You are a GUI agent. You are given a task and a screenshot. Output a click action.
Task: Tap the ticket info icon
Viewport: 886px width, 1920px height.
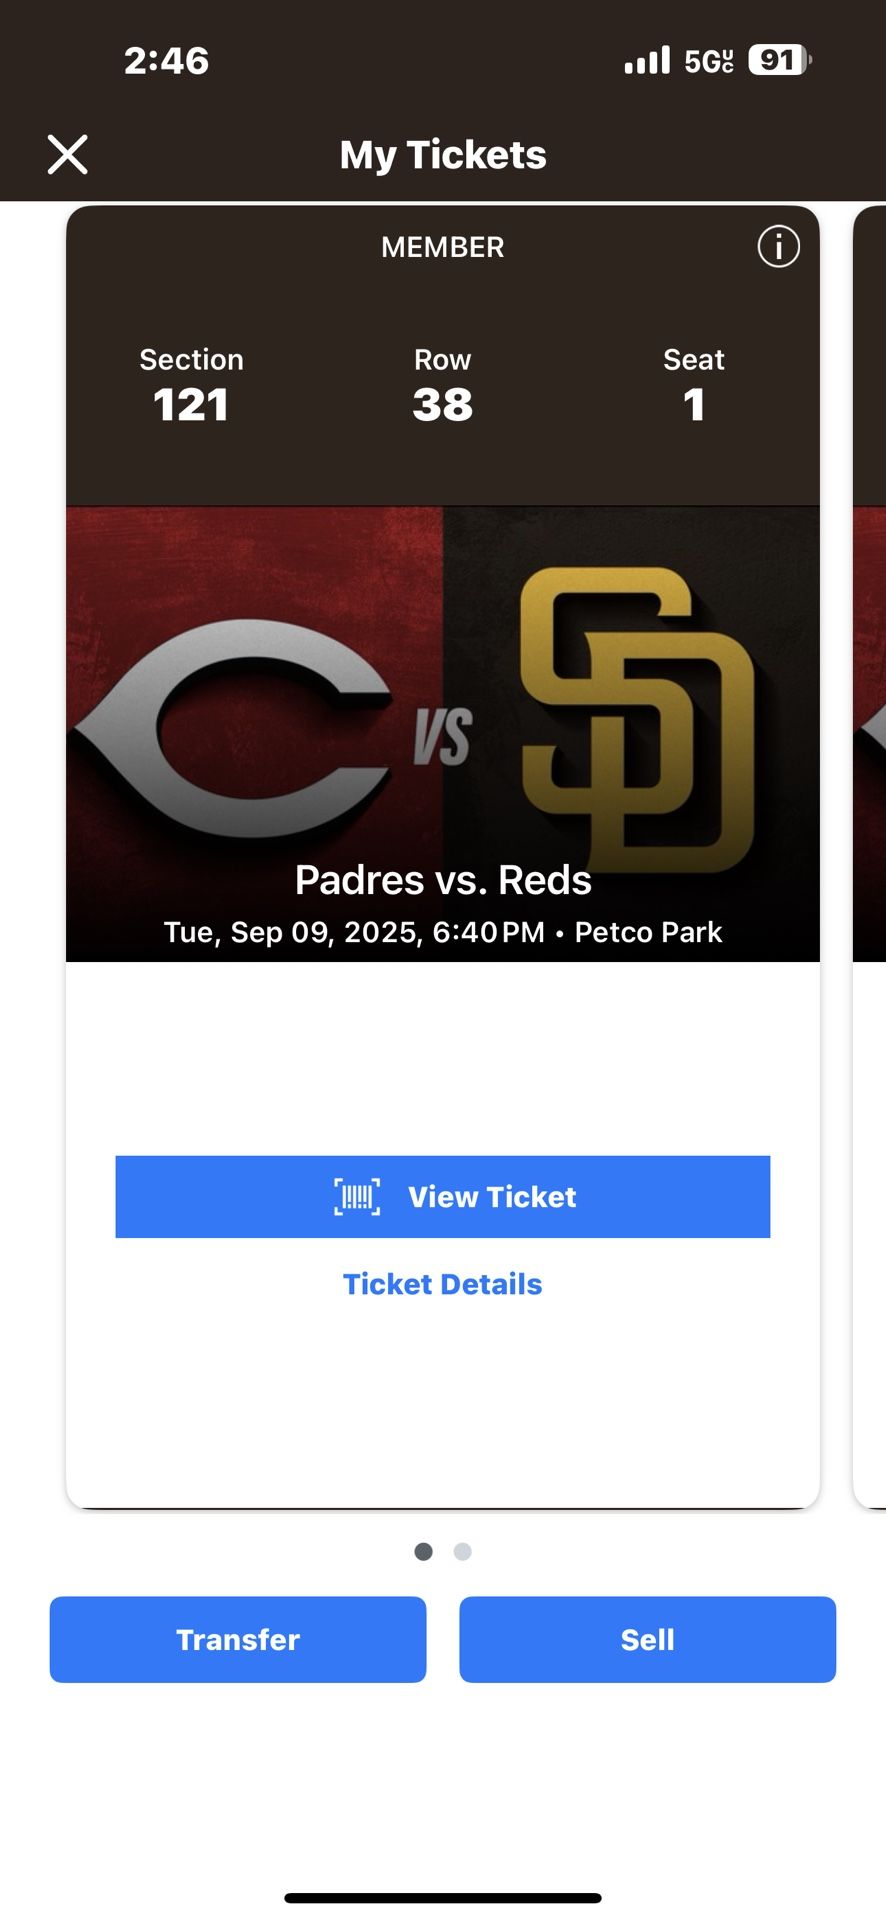(778, 246)
